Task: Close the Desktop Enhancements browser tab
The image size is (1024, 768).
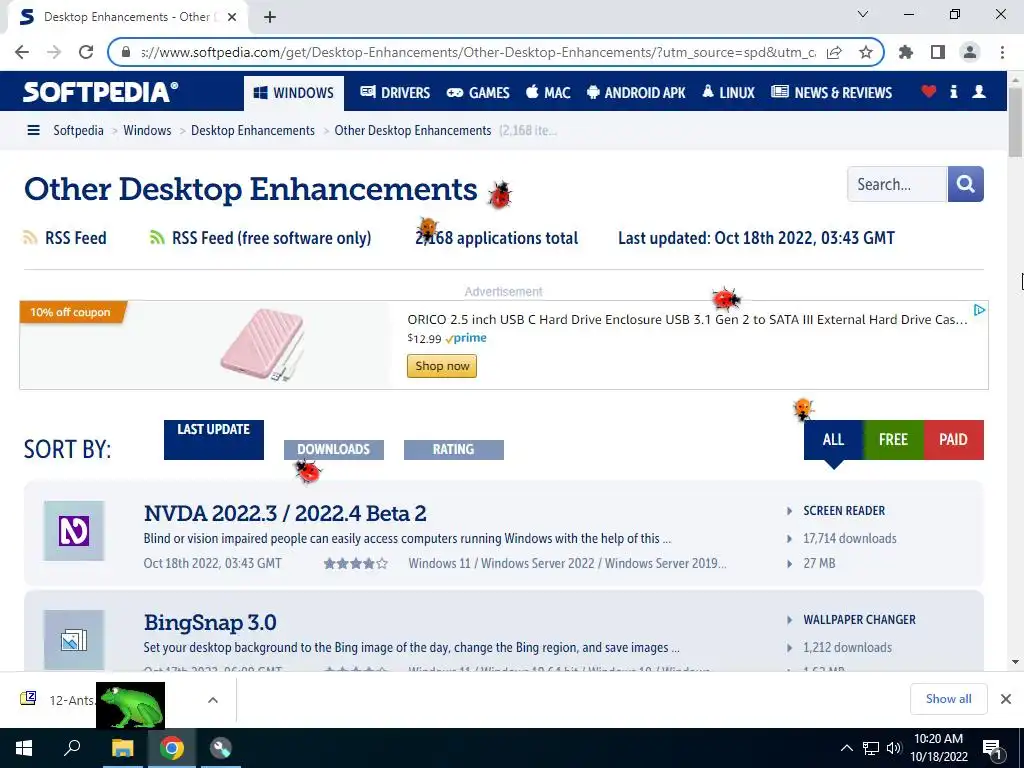Action: (232, 17)
